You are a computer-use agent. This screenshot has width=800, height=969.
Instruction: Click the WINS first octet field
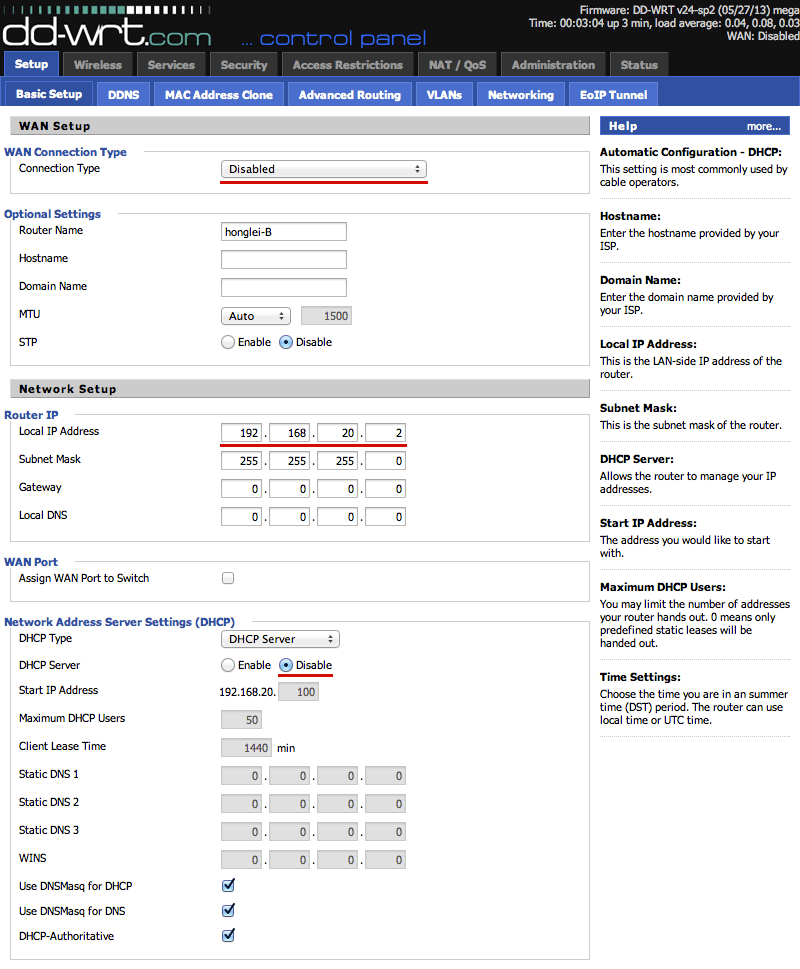[x=242, y=860]
